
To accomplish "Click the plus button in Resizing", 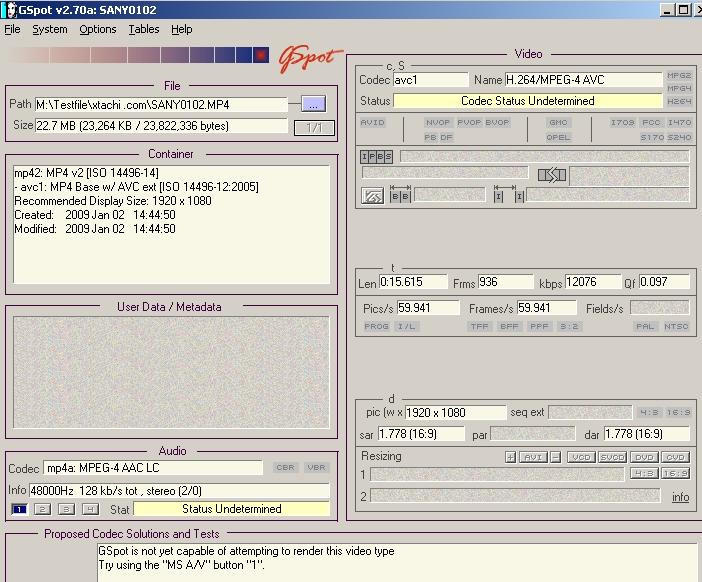I will click(510, 457).
